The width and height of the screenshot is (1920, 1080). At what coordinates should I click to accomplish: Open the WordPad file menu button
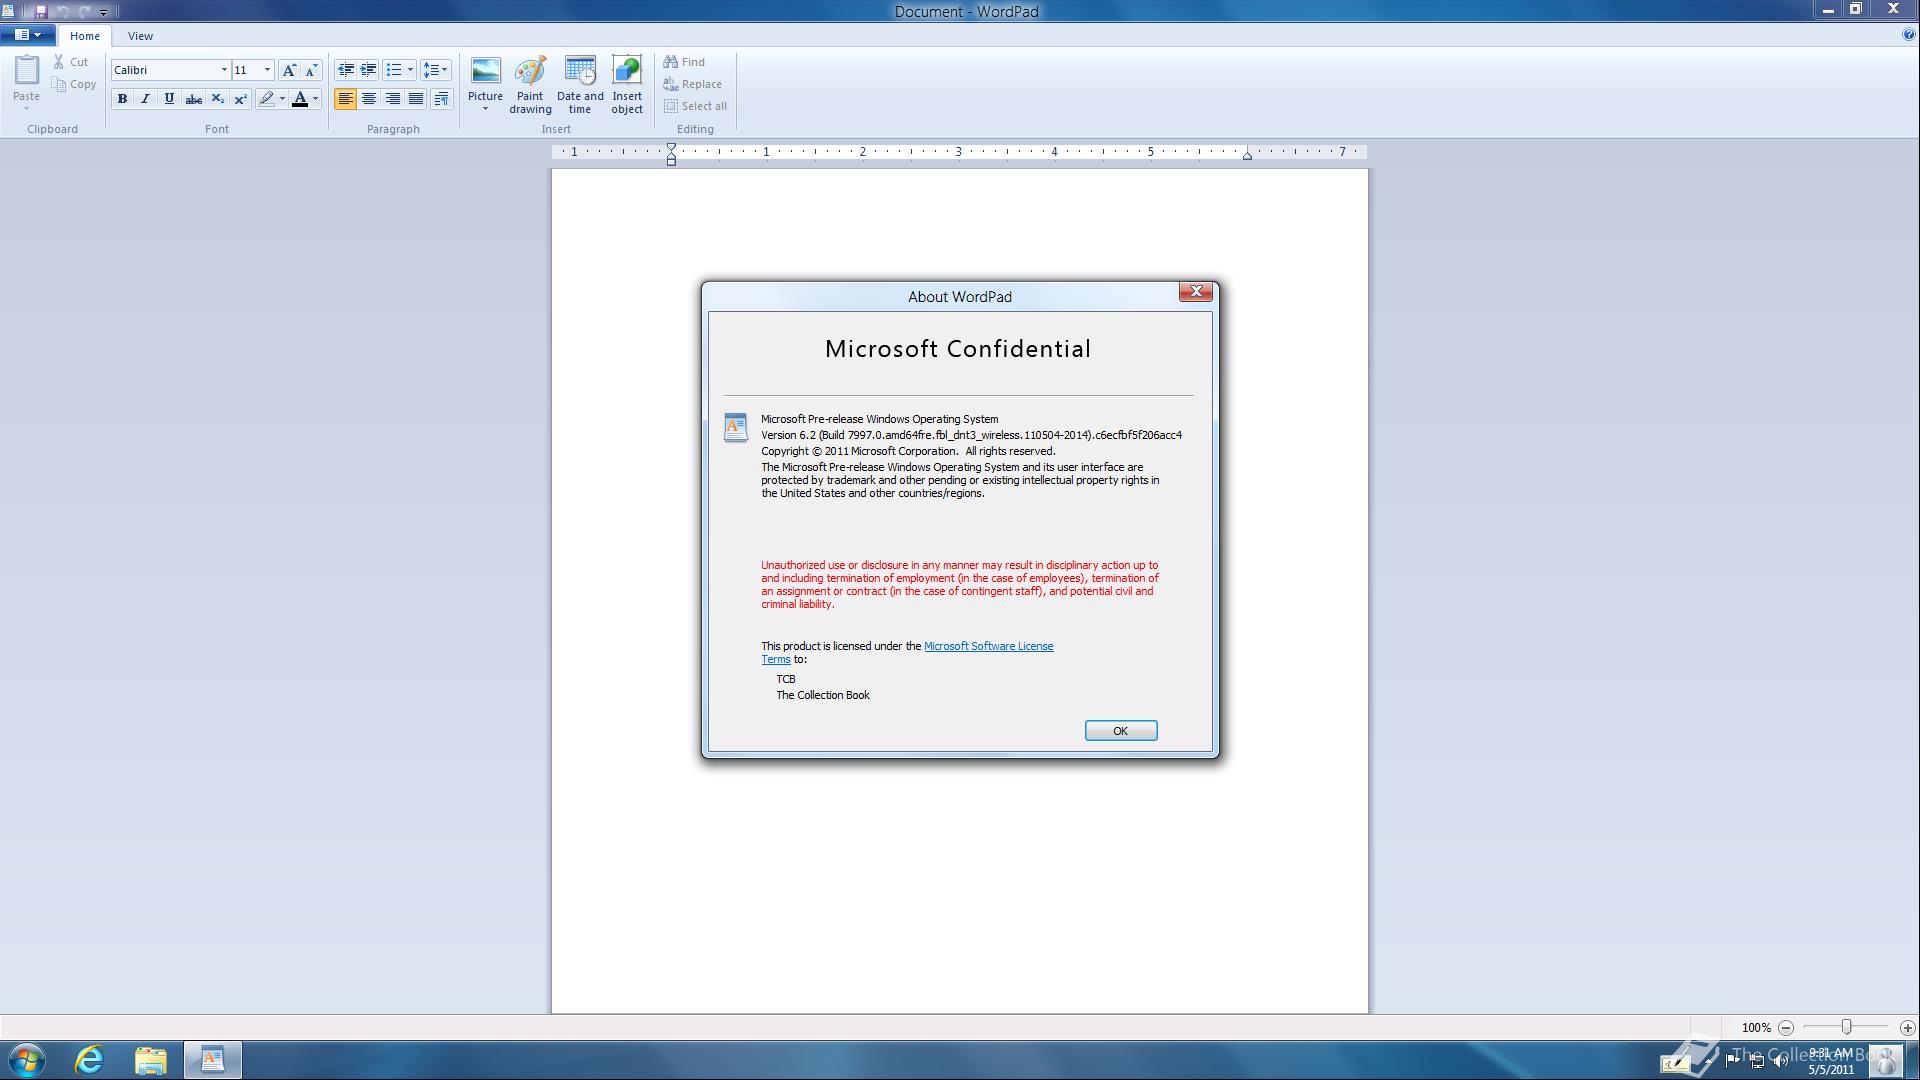pyautogui.click(x=28, y=35)
